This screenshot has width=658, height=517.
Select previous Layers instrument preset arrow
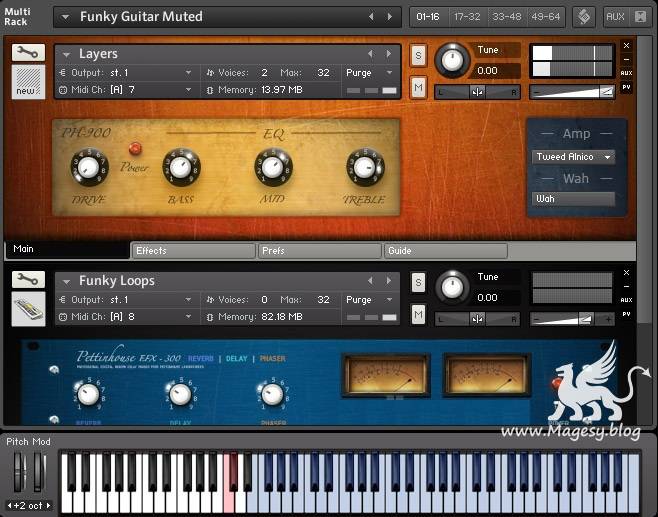[370, 54]
